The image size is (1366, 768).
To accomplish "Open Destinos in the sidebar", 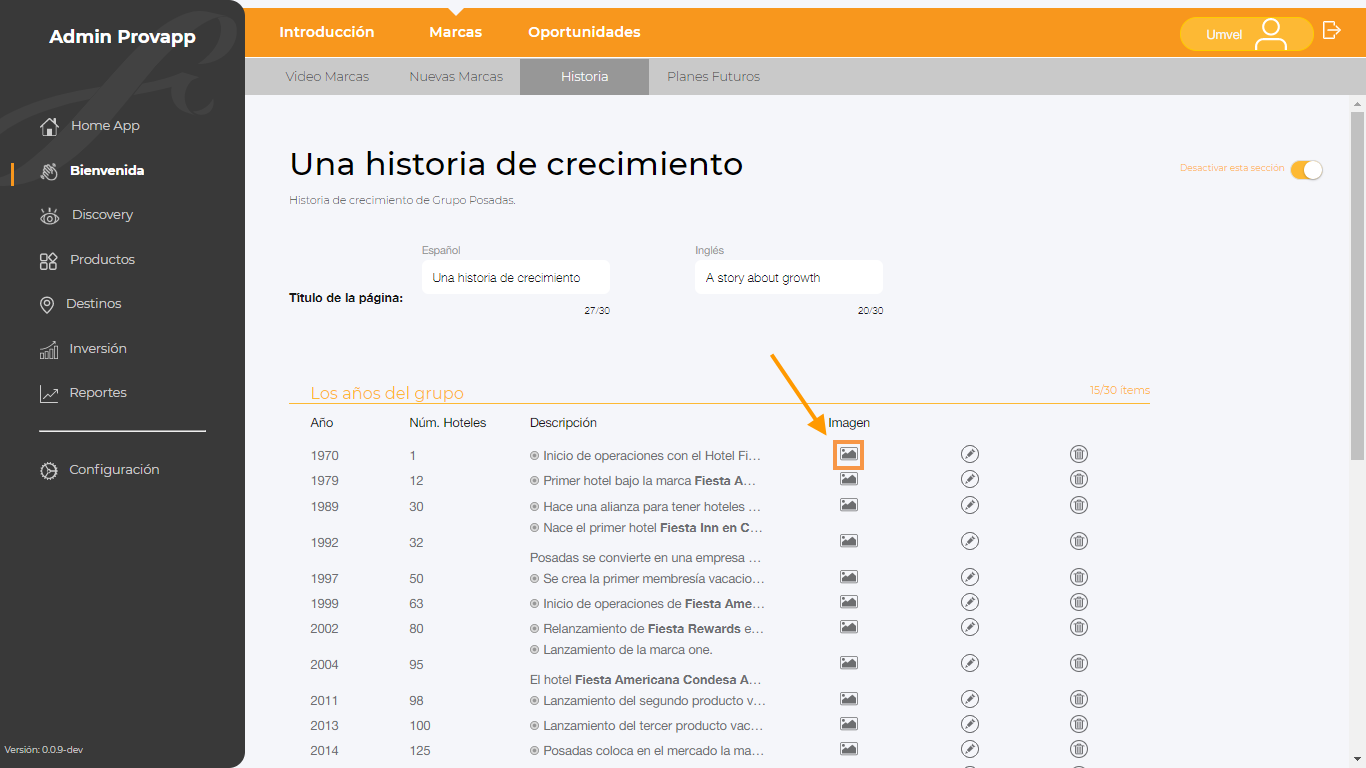I will pos(80,304).
